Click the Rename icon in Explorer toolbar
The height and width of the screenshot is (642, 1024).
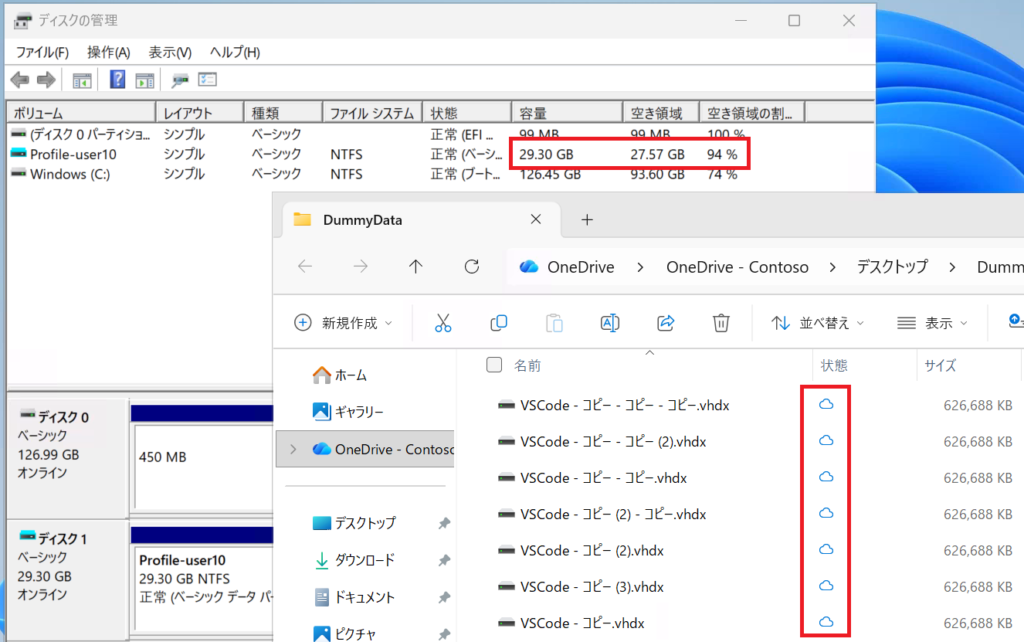pyautogui.click(x=609, y=323)
